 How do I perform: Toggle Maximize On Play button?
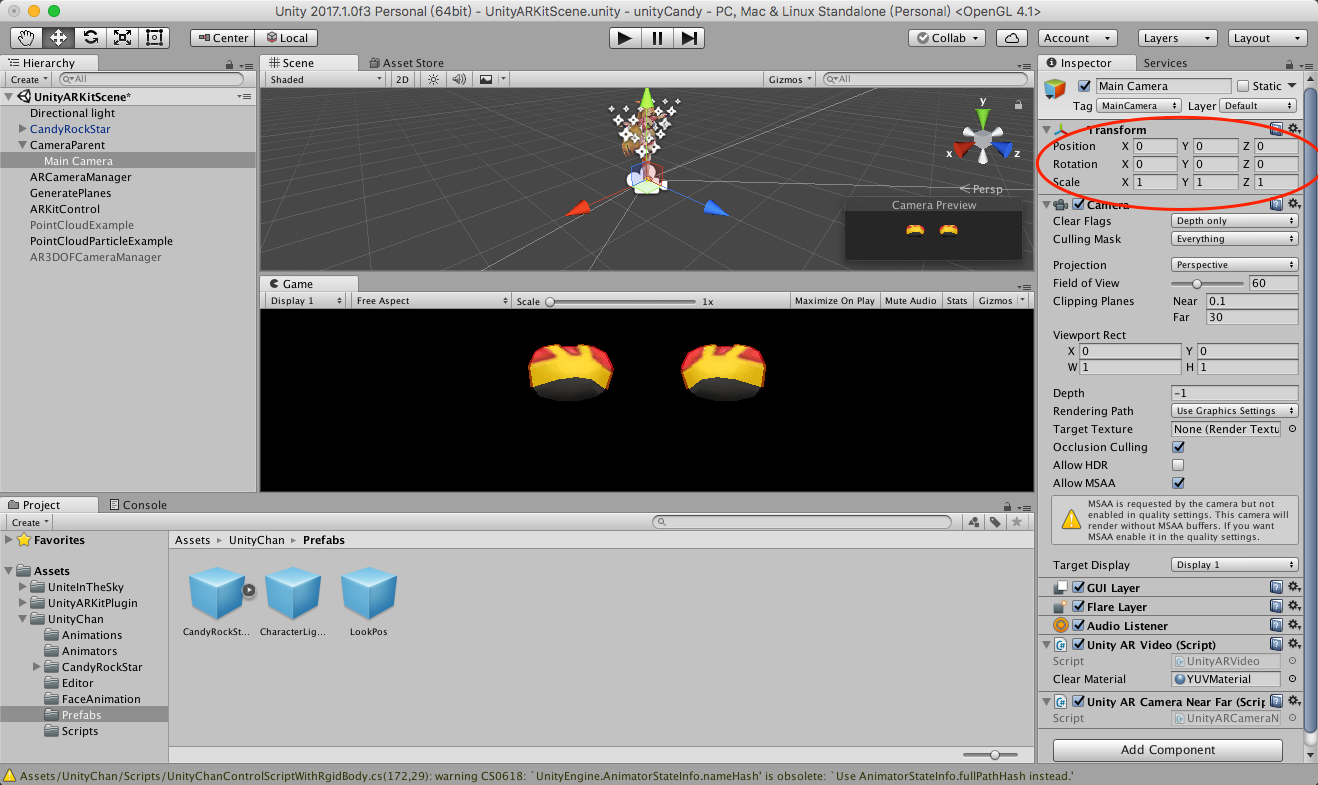point(834,301)
